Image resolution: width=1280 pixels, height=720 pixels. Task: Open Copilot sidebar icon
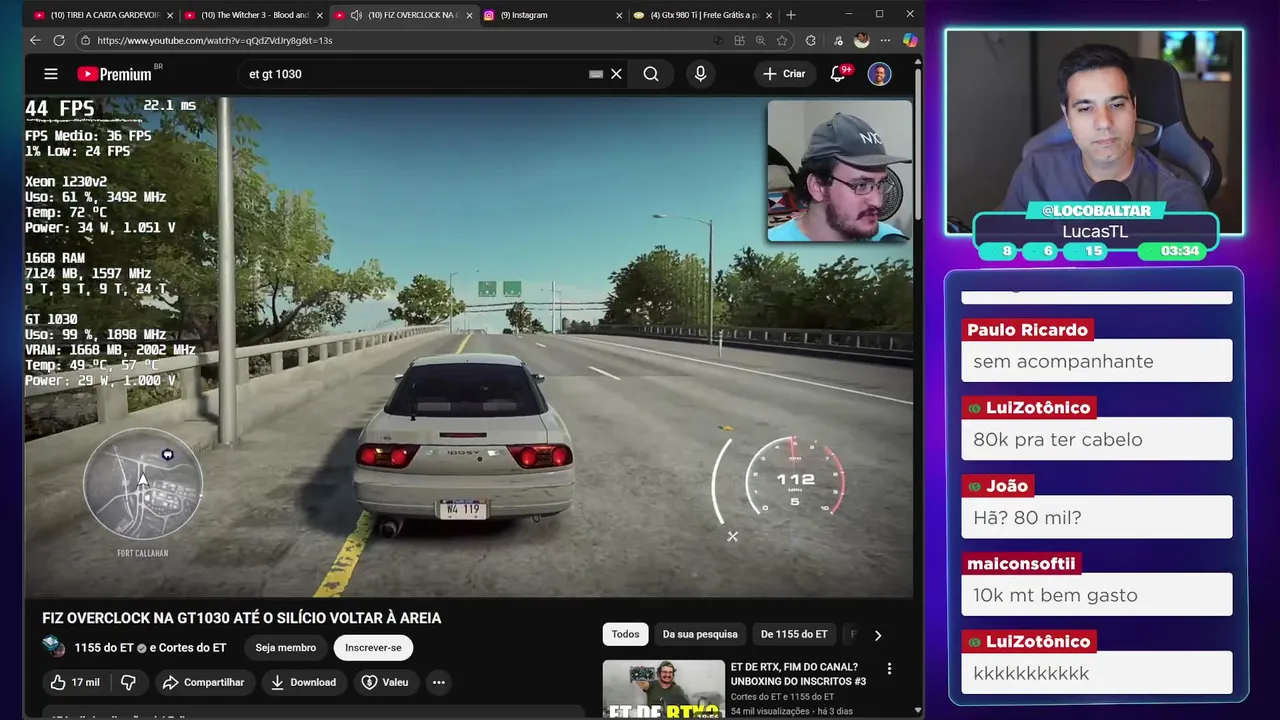coord(909,40)
